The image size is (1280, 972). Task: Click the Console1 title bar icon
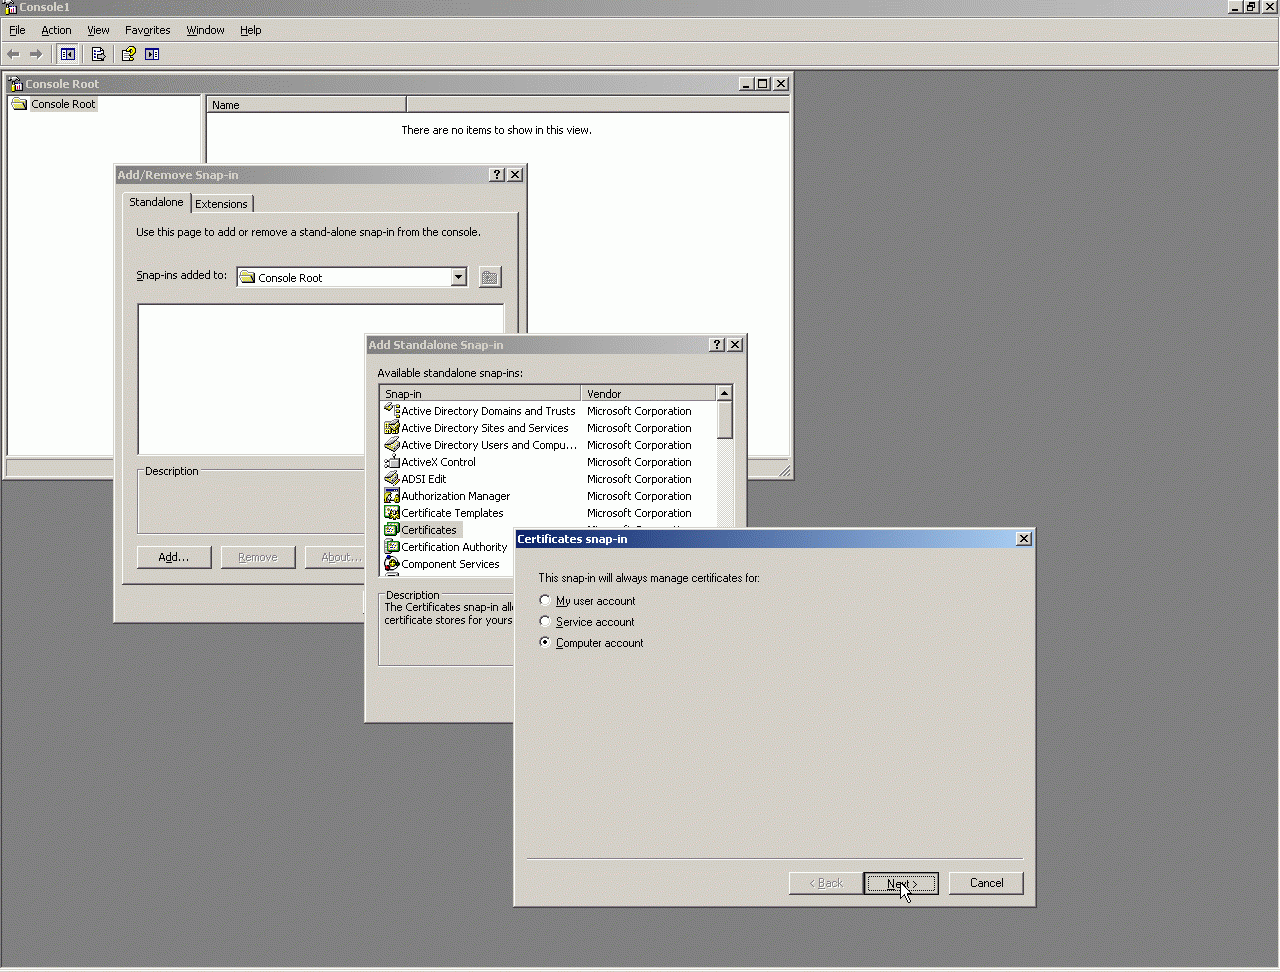click(10, 7)
